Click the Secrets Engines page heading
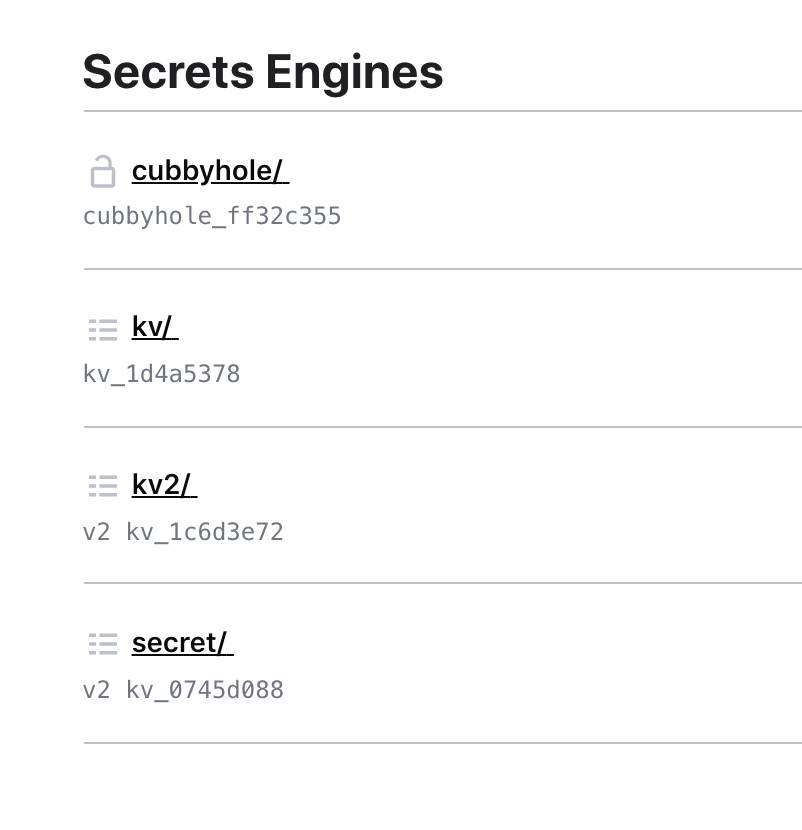 (263, 73)
